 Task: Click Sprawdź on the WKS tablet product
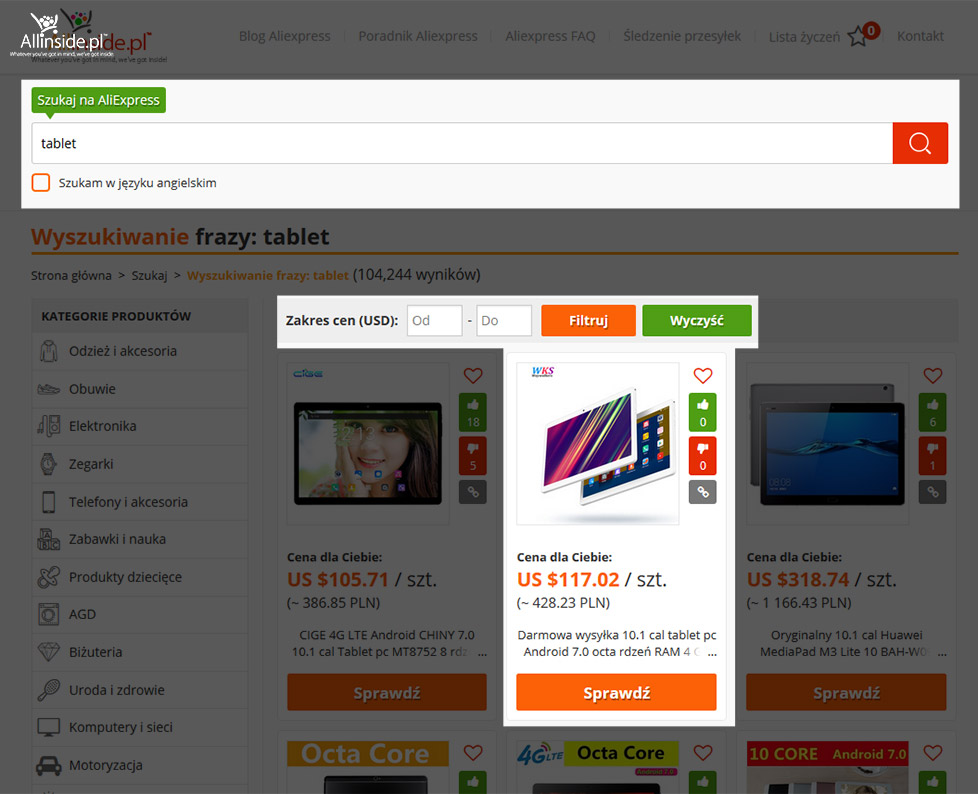pyautogui.click(x=616, y=691)
